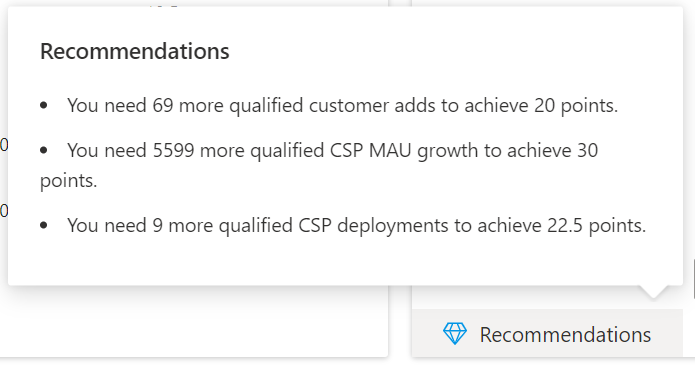The image size is (695, 371).
Task: Click the bullet before CSP deployments item
Action: [43, 225]
